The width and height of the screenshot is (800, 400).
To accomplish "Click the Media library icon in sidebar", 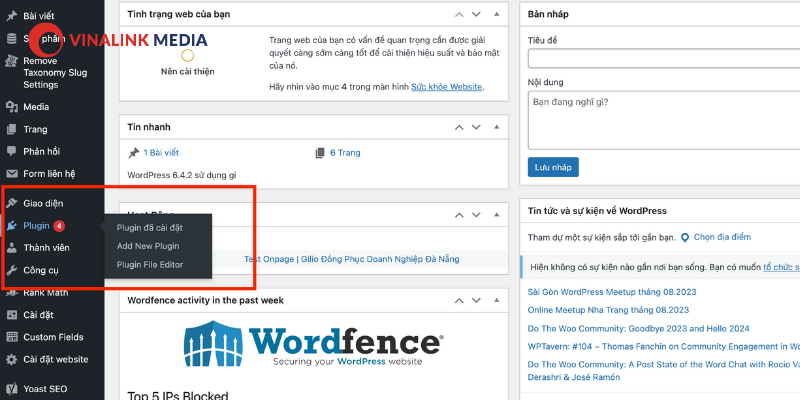I will [x=11, y=107].
